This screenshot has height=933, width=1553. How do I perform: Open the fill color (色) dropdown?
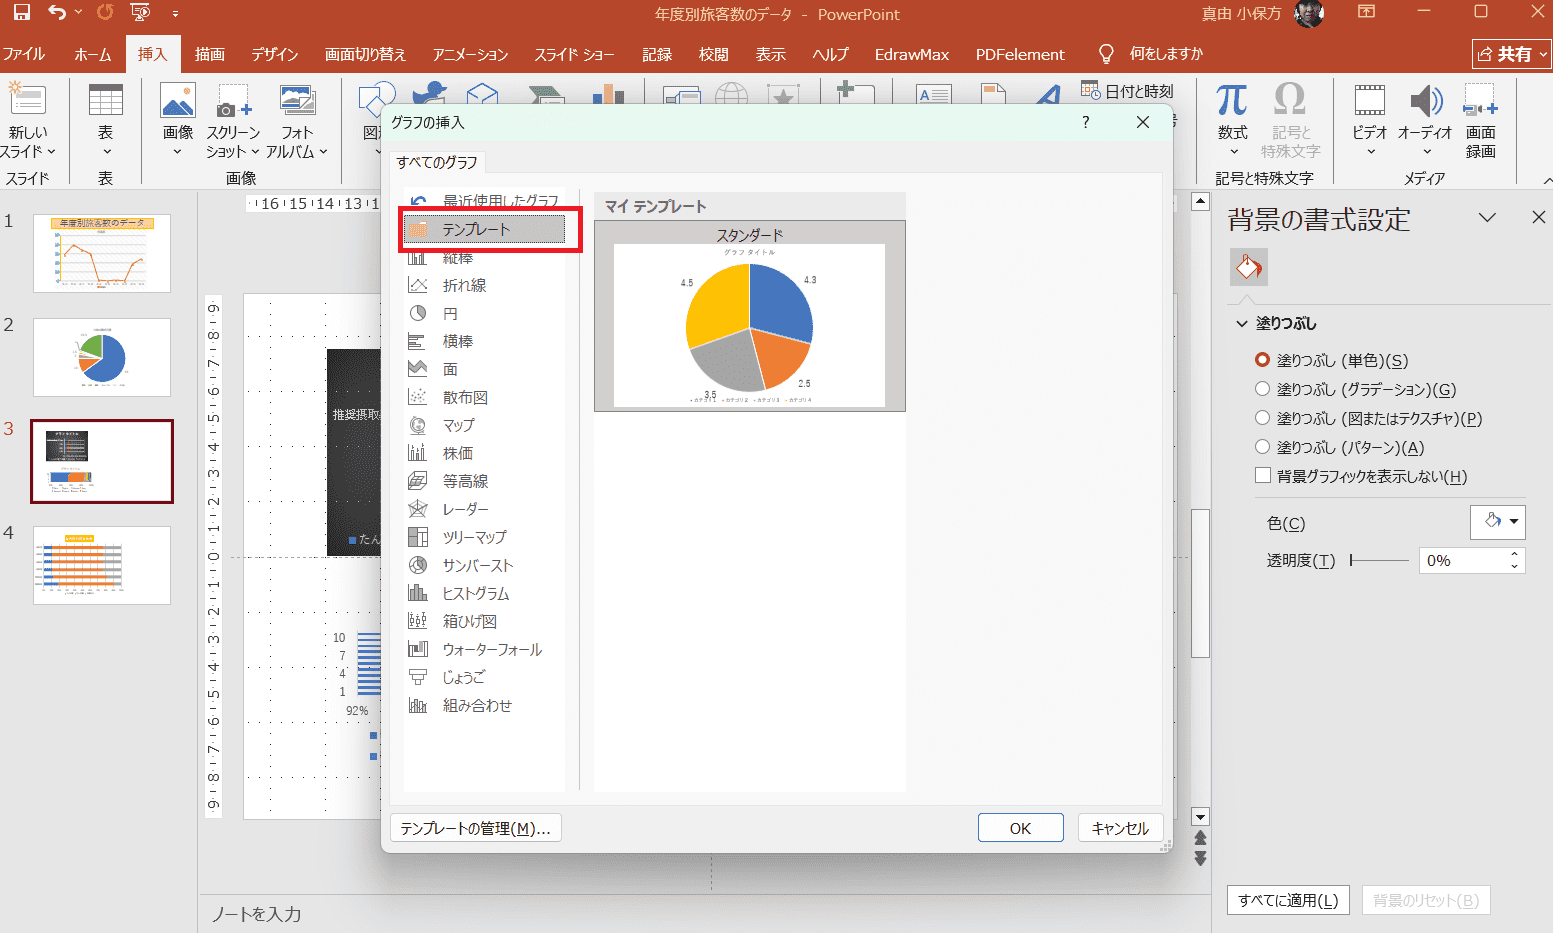click(1497, 522)
